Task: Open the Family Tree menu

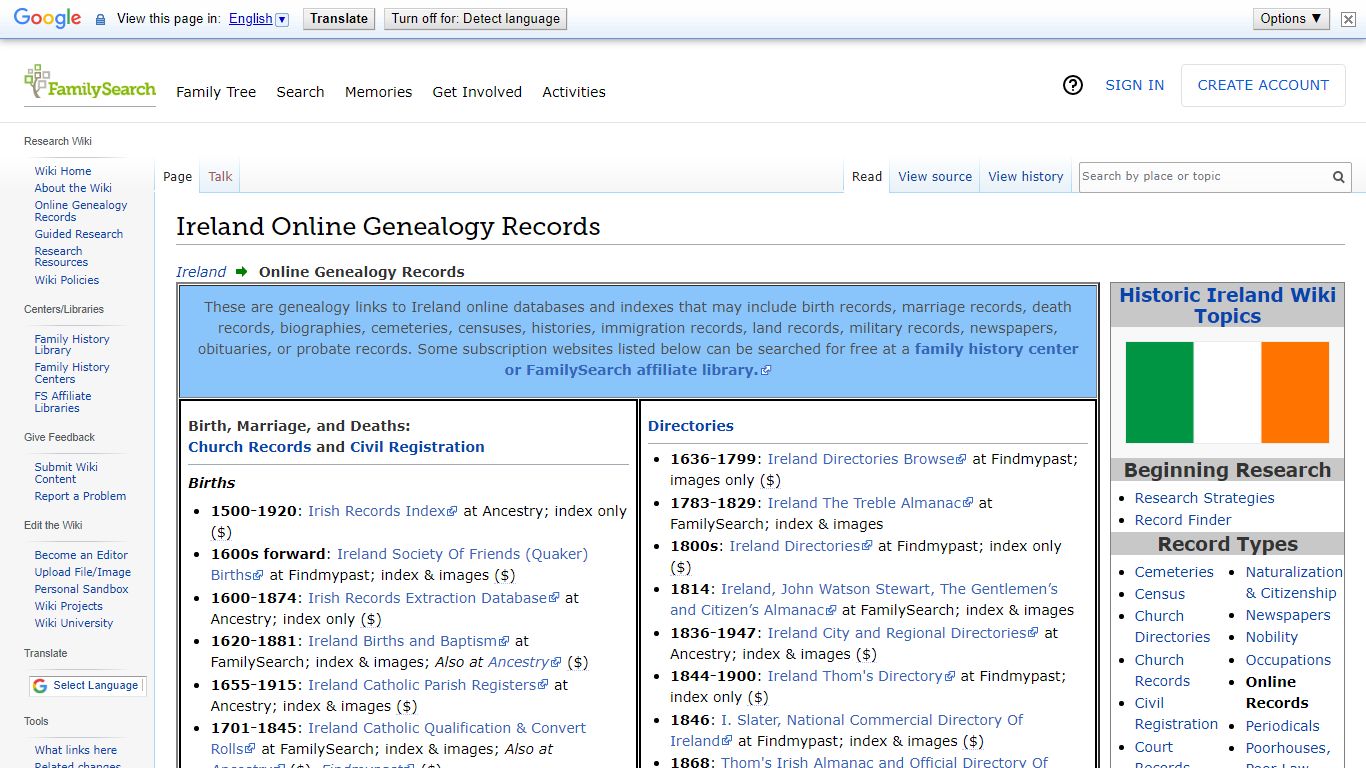Action: (216, 92)
